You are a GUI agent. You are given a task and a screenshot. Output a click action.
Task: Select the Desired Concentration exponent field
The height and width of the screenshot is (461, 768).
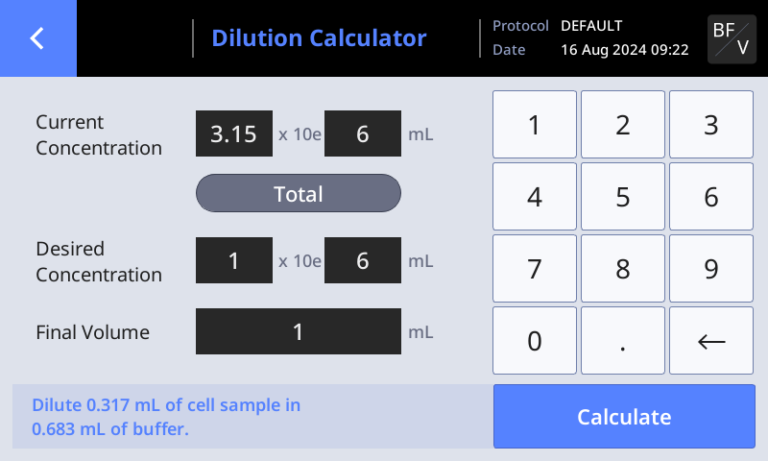tap(363, 261)
